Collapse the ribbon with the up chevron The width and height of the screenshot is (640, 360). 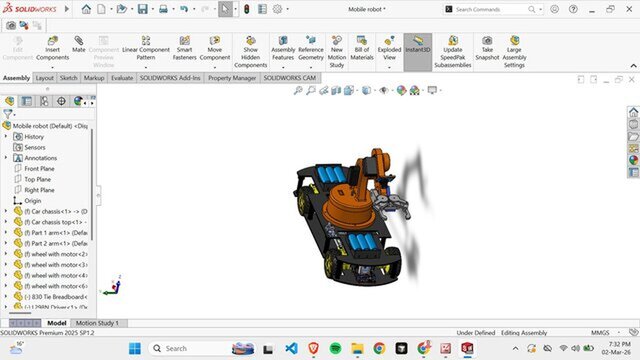(633, 66)
